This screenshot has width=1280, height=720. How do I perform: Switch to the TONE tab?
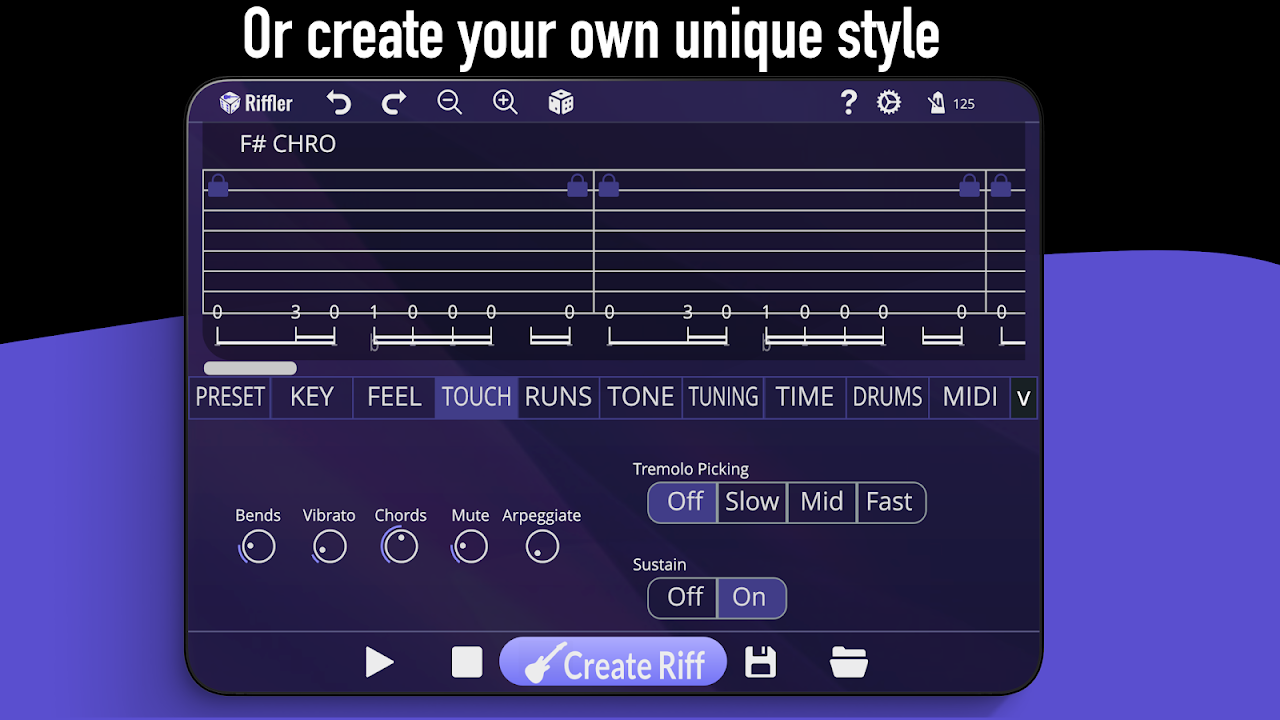coord(640,397)
